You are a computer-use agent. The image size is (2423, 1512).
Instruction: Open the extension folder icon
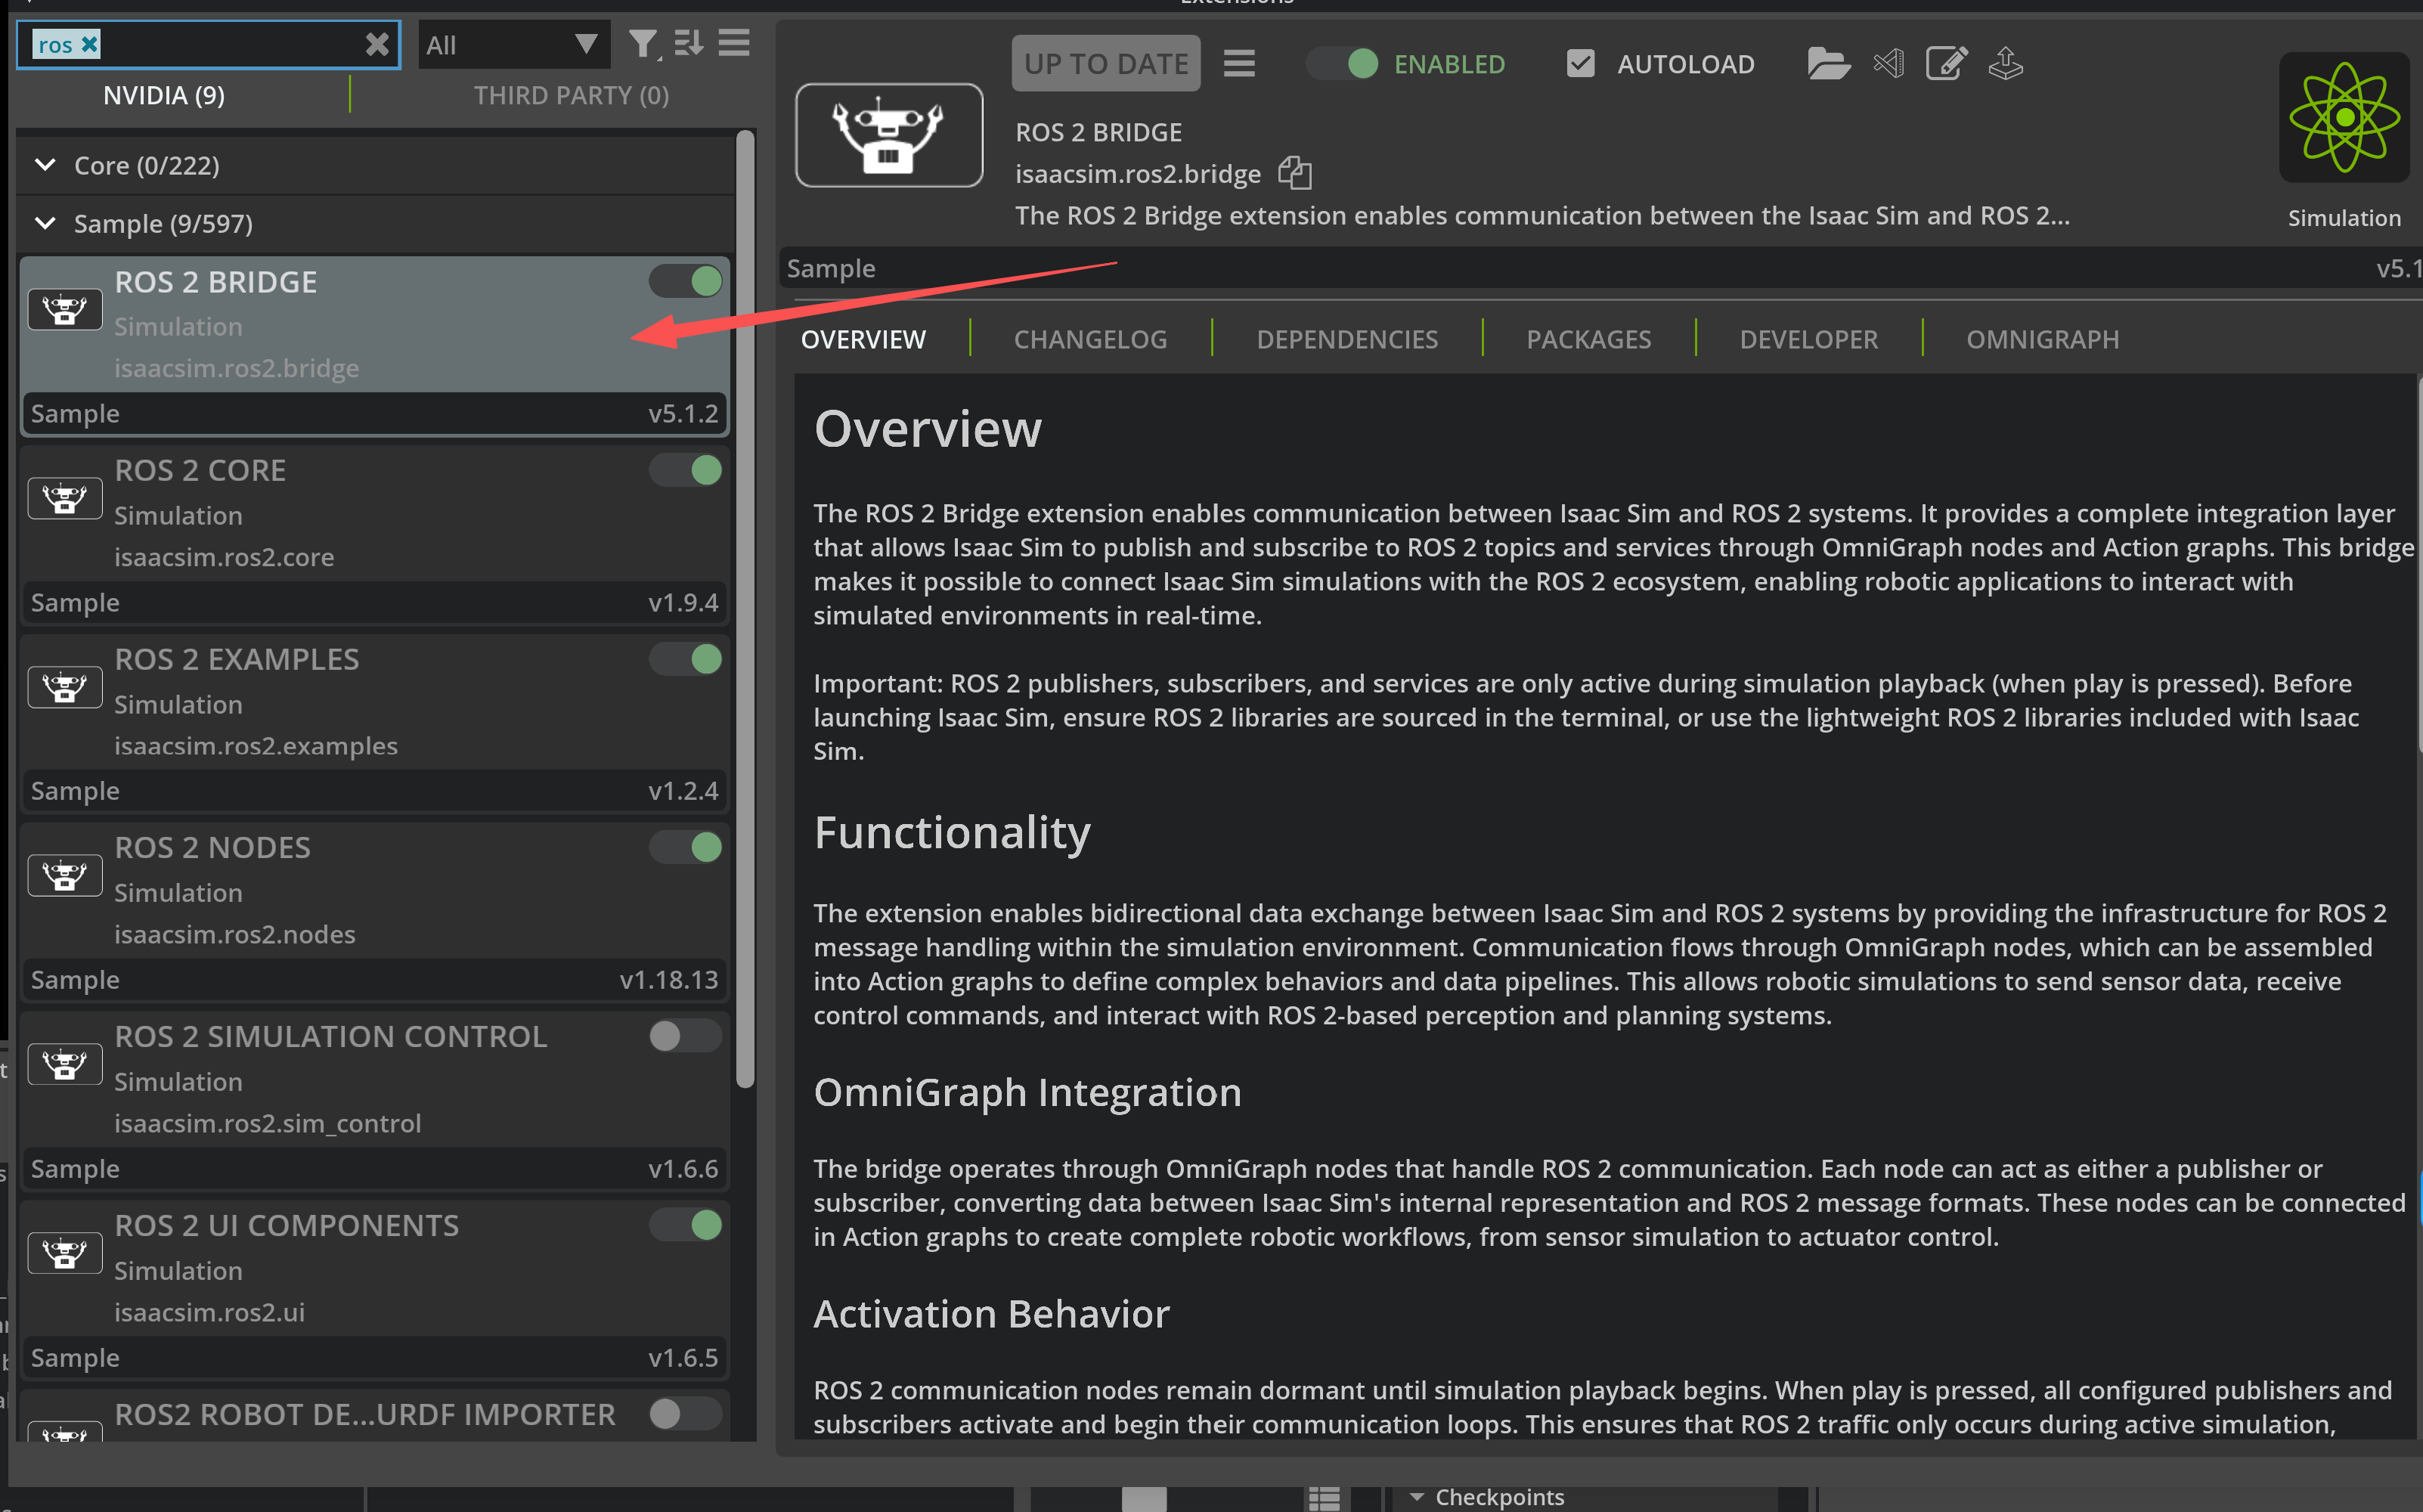(x=1828, y=64)
